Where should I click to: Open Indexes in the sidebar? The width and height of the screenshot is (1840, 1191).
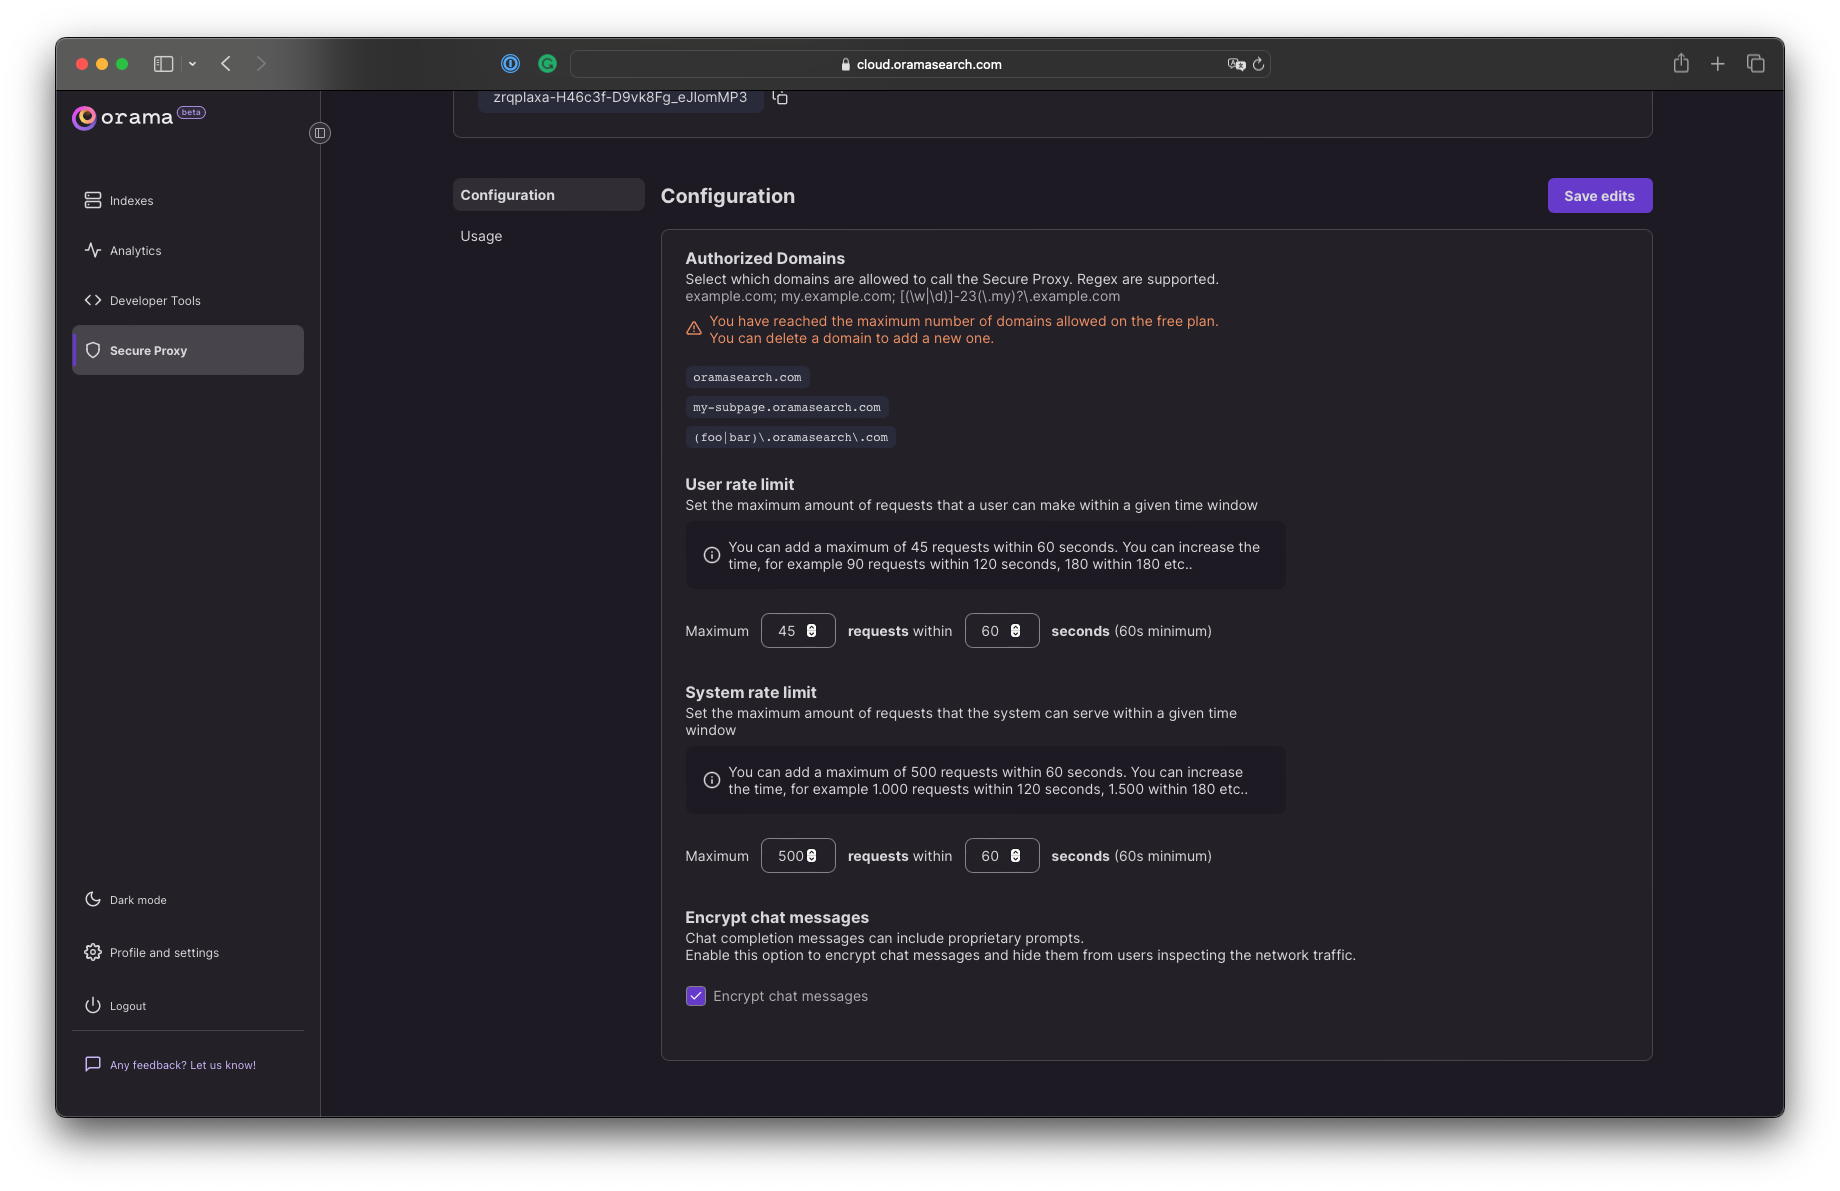pyautogui.click(x=188, y=200)
